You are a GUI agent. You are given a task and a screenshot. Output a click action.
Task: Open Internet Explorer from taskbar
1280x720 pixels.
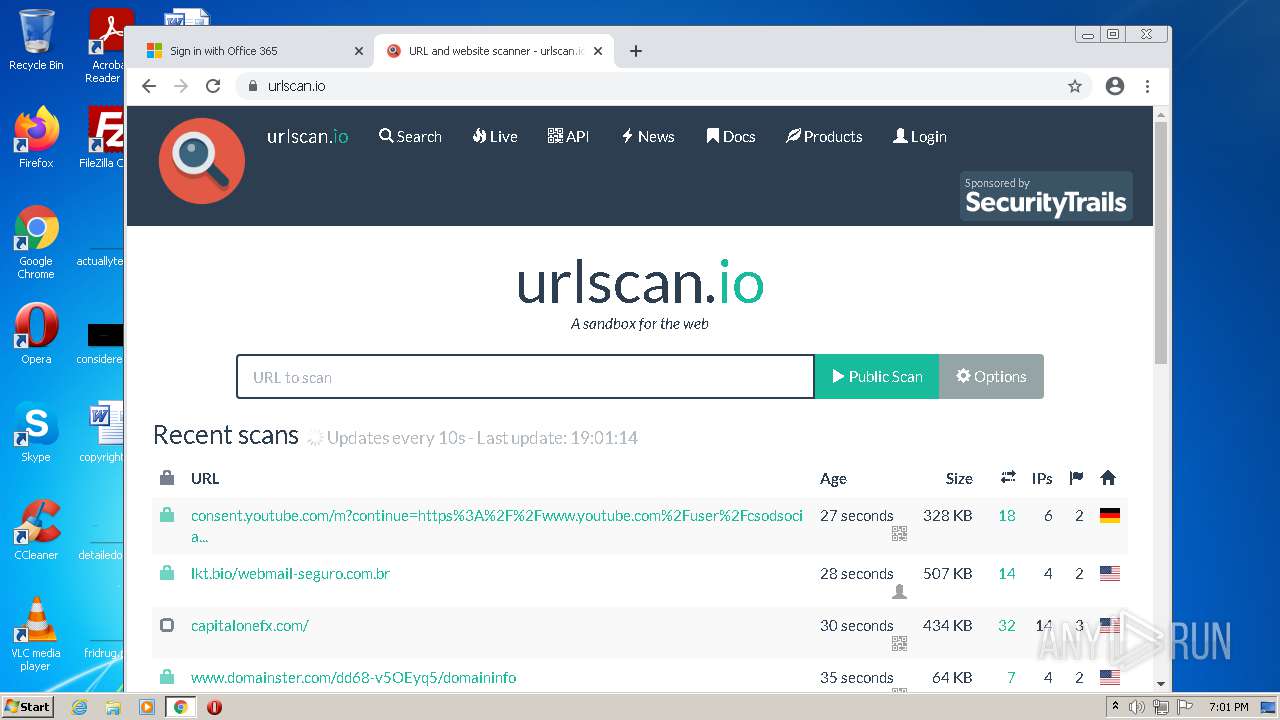tap(79, 707)
